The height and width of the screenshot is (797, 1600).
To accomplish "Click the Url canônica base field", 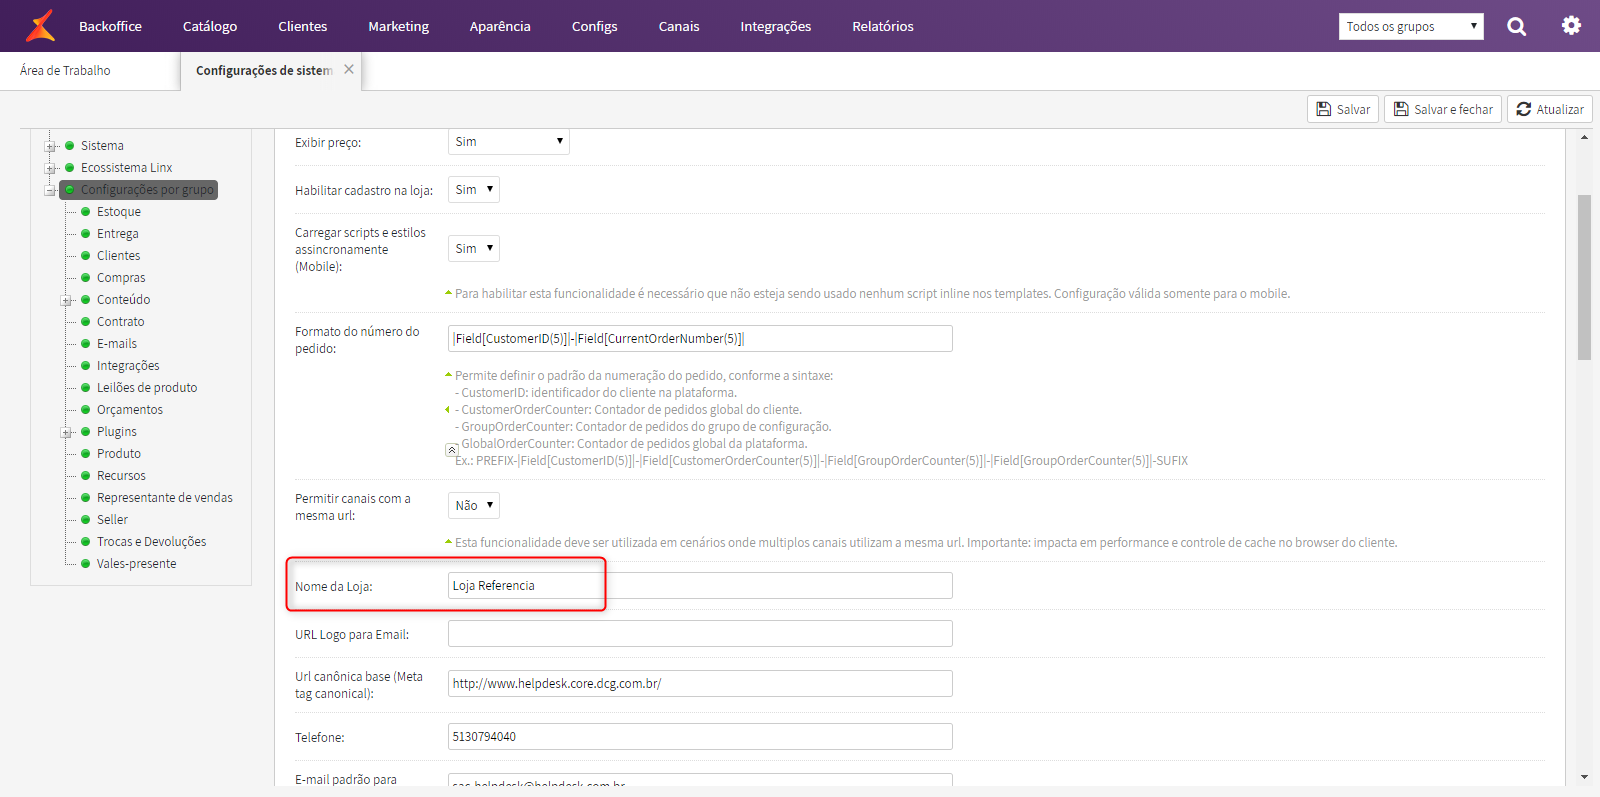I will coord(700,684).
